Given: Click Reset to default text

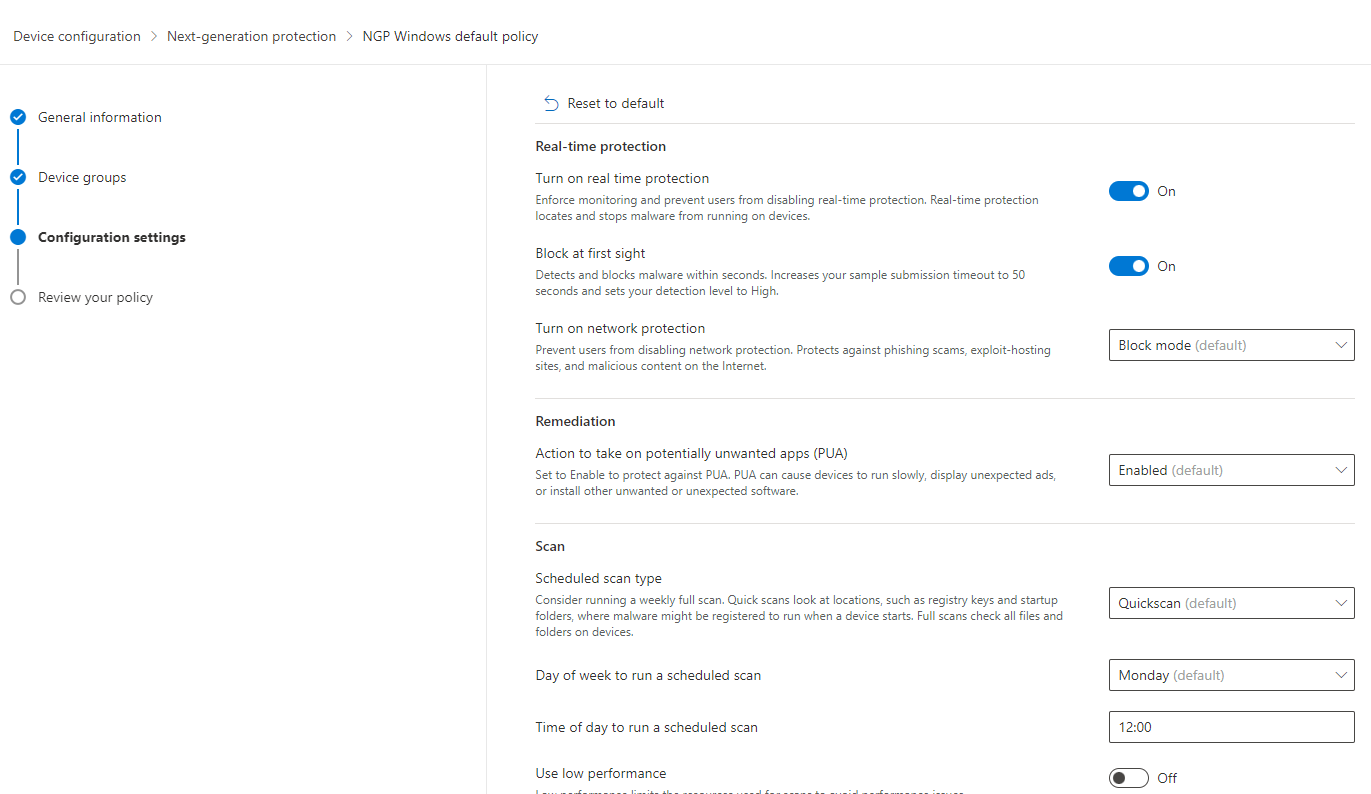Looking at the screenshot, I should tap(616, 104).
